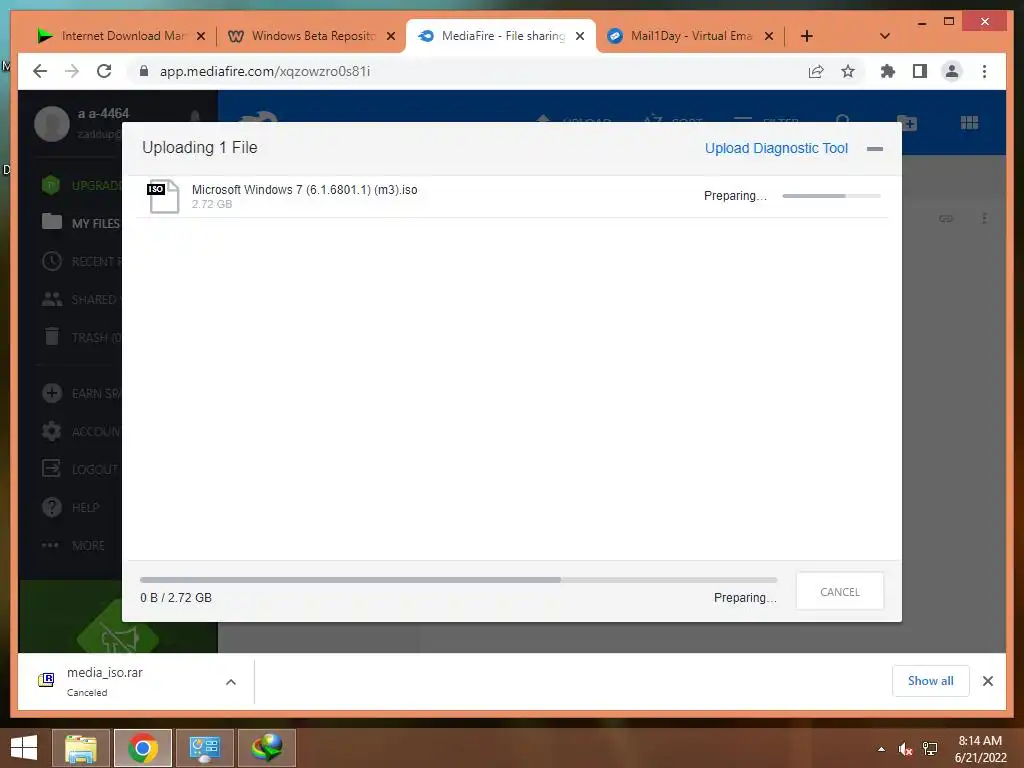Screen dimensions: 1024x768
Task: Expand the tab search dropdown arrow
Action: point(885,36)
